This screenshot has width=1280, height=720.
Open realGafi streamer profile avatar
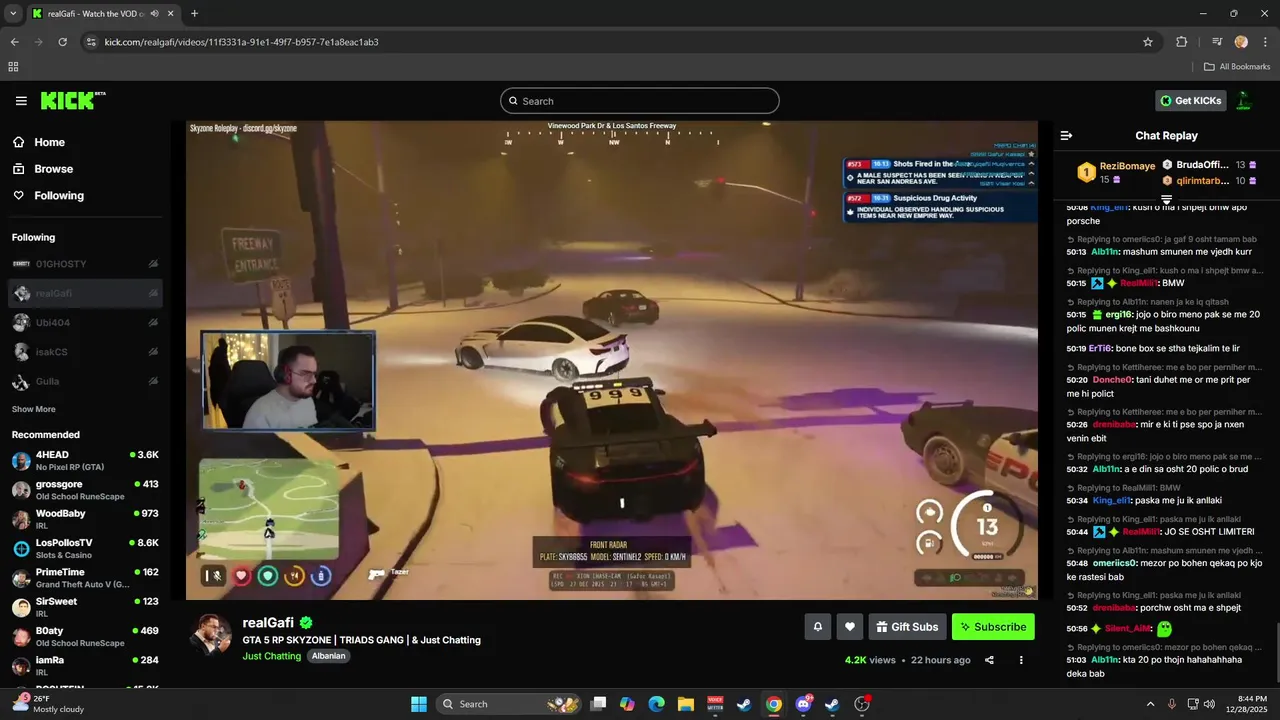pos(211,635)
